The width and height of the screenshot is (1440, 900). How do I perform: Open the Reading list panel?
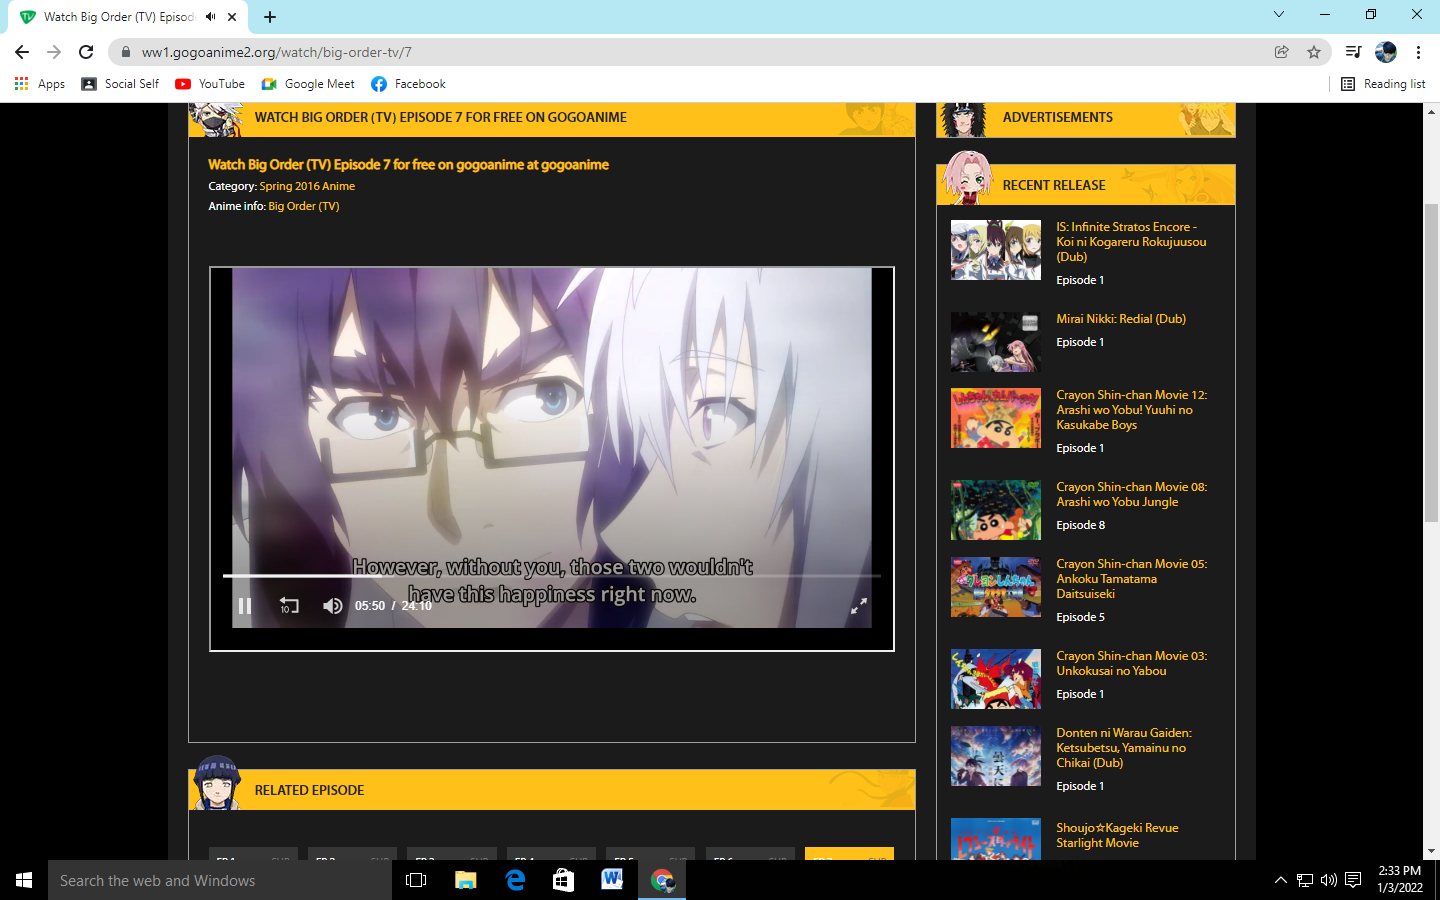(1383, 84)
